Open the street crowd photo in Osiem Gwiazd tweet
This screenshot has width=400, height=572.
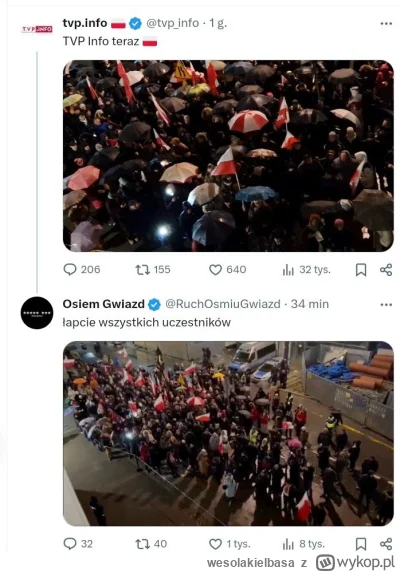228,433
